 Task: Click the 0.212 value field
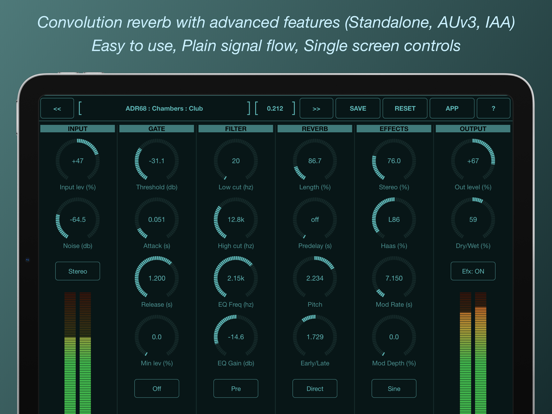pyautogui.click(x=275, y=108)
